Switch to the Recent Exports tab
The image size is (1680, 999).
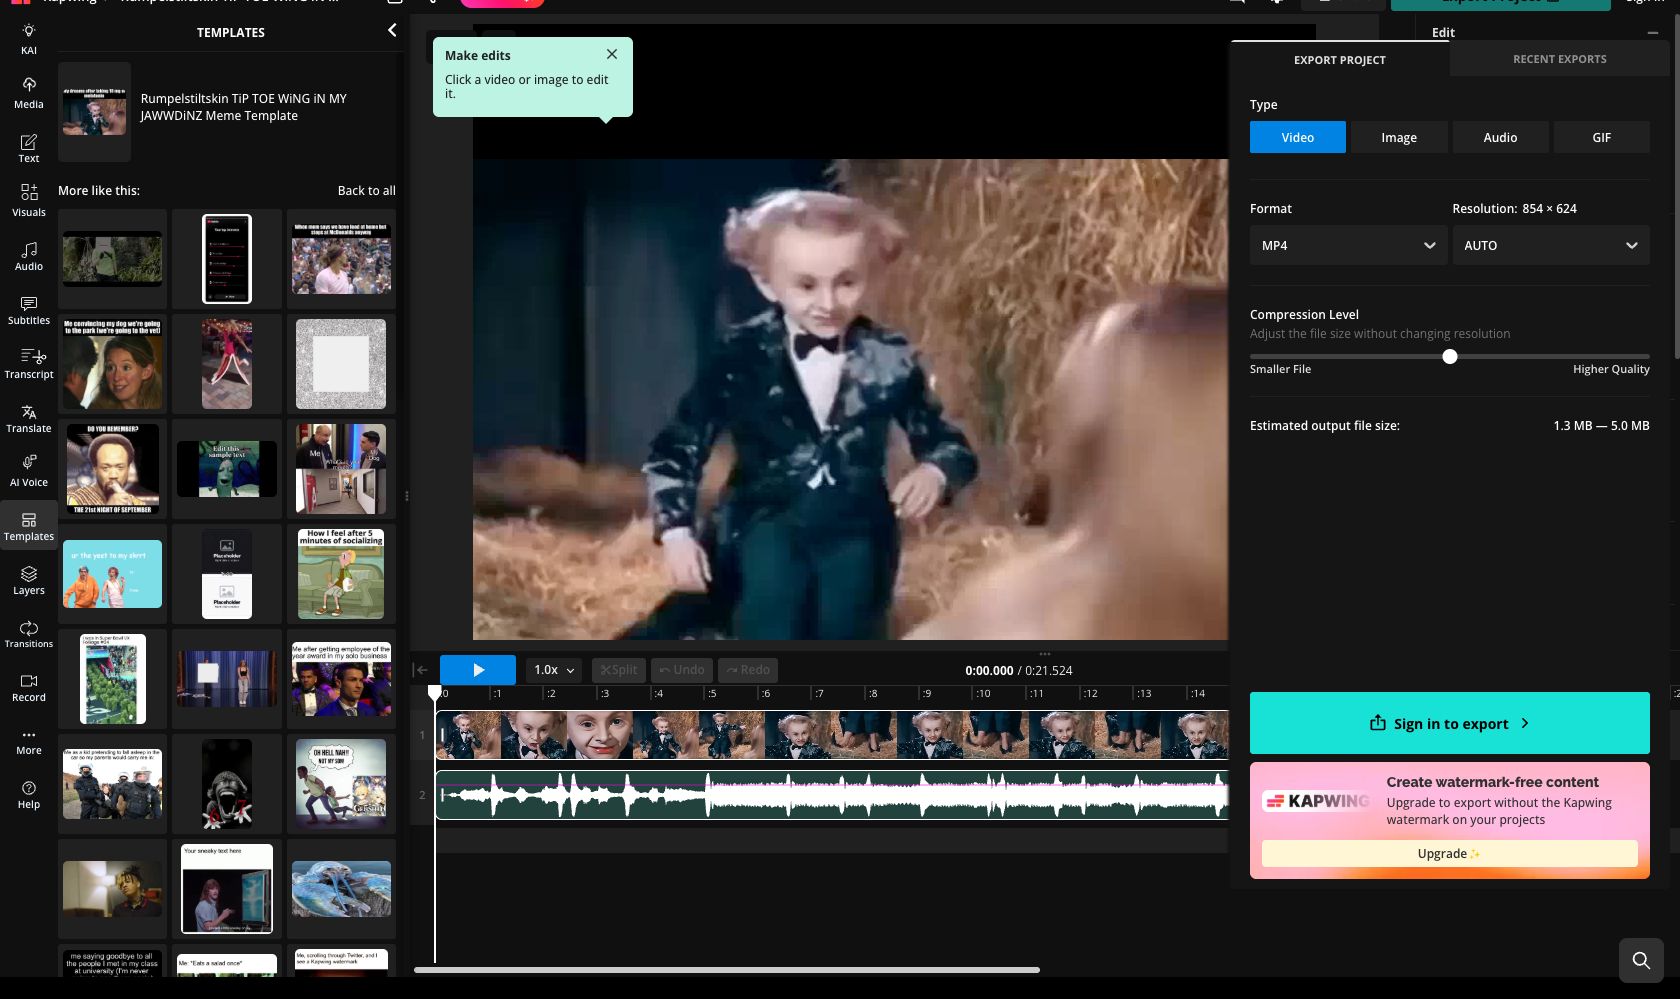coord(1559,59)
